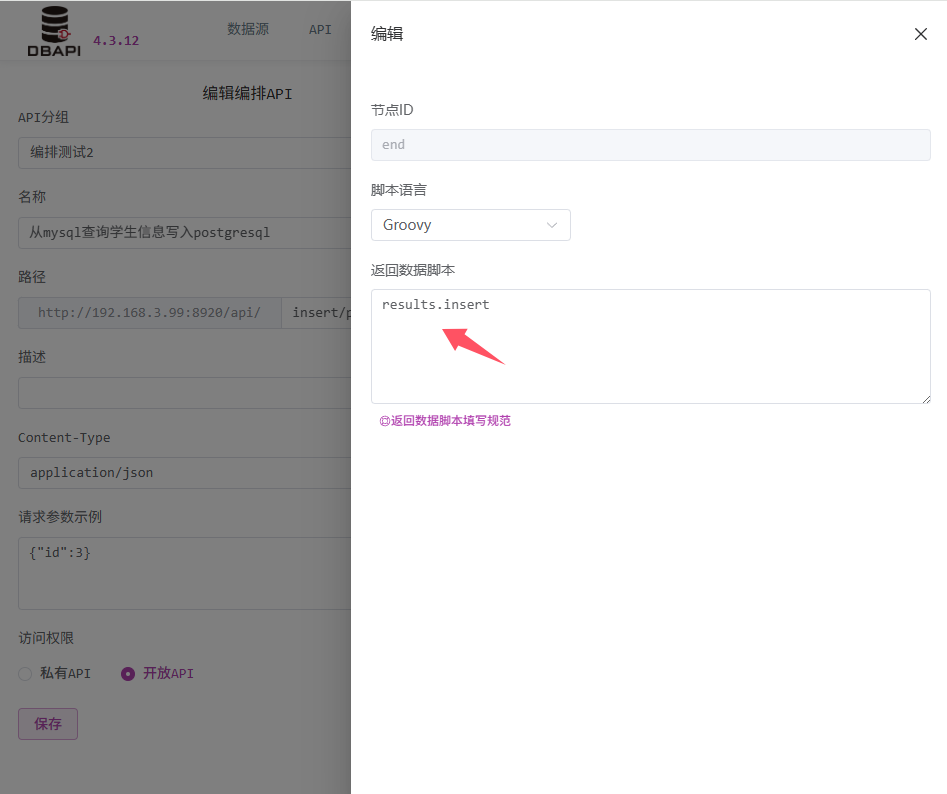Expand the Groovy script language dropdown
This screenshot has height=794, width=947.
470,225
